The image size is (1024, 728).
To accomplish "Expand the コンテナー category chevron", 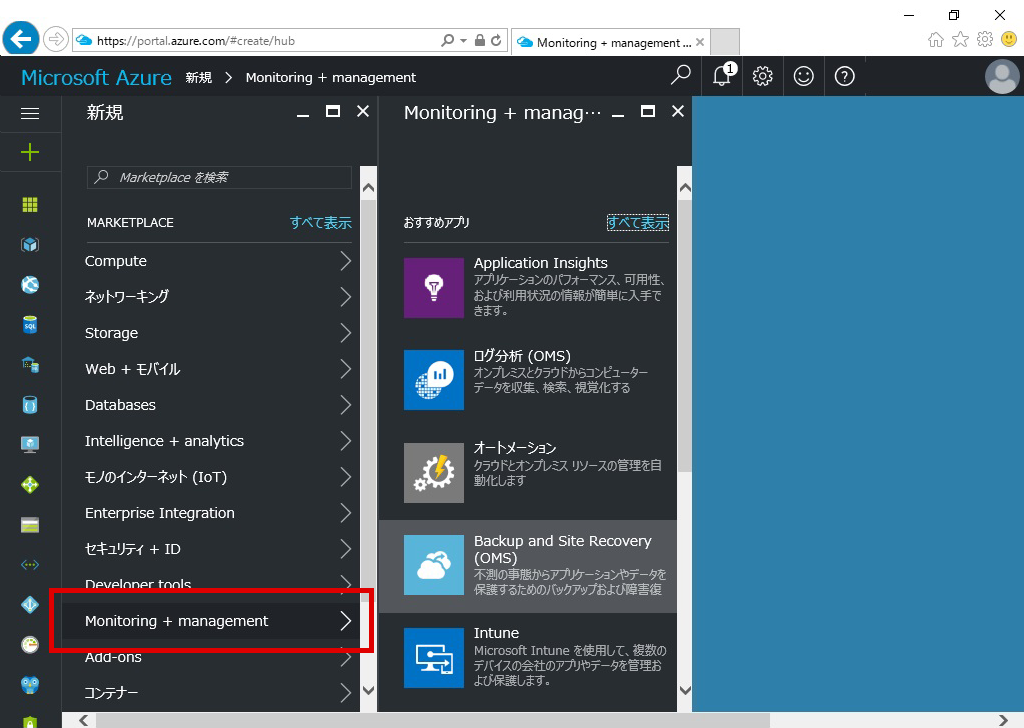I will point(345,693).
